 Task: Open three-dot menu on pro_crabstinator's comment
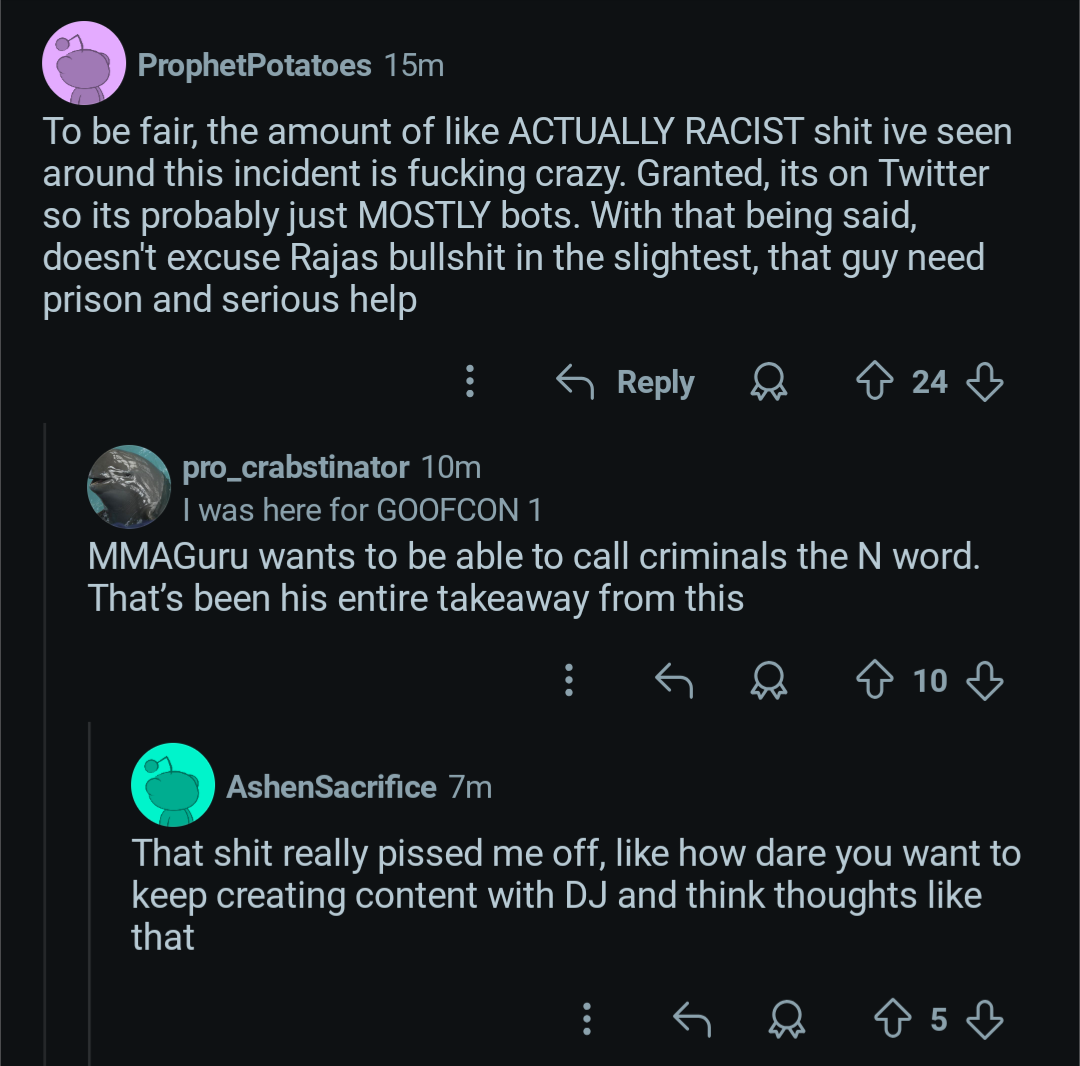coord(568,681)
